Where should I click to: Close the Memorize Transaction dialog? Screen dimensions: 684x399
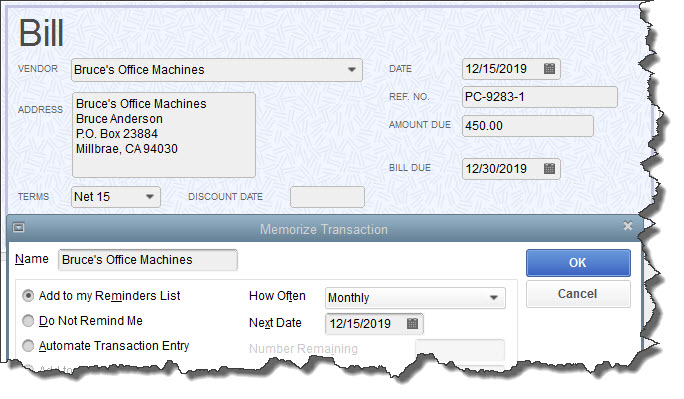628,225
